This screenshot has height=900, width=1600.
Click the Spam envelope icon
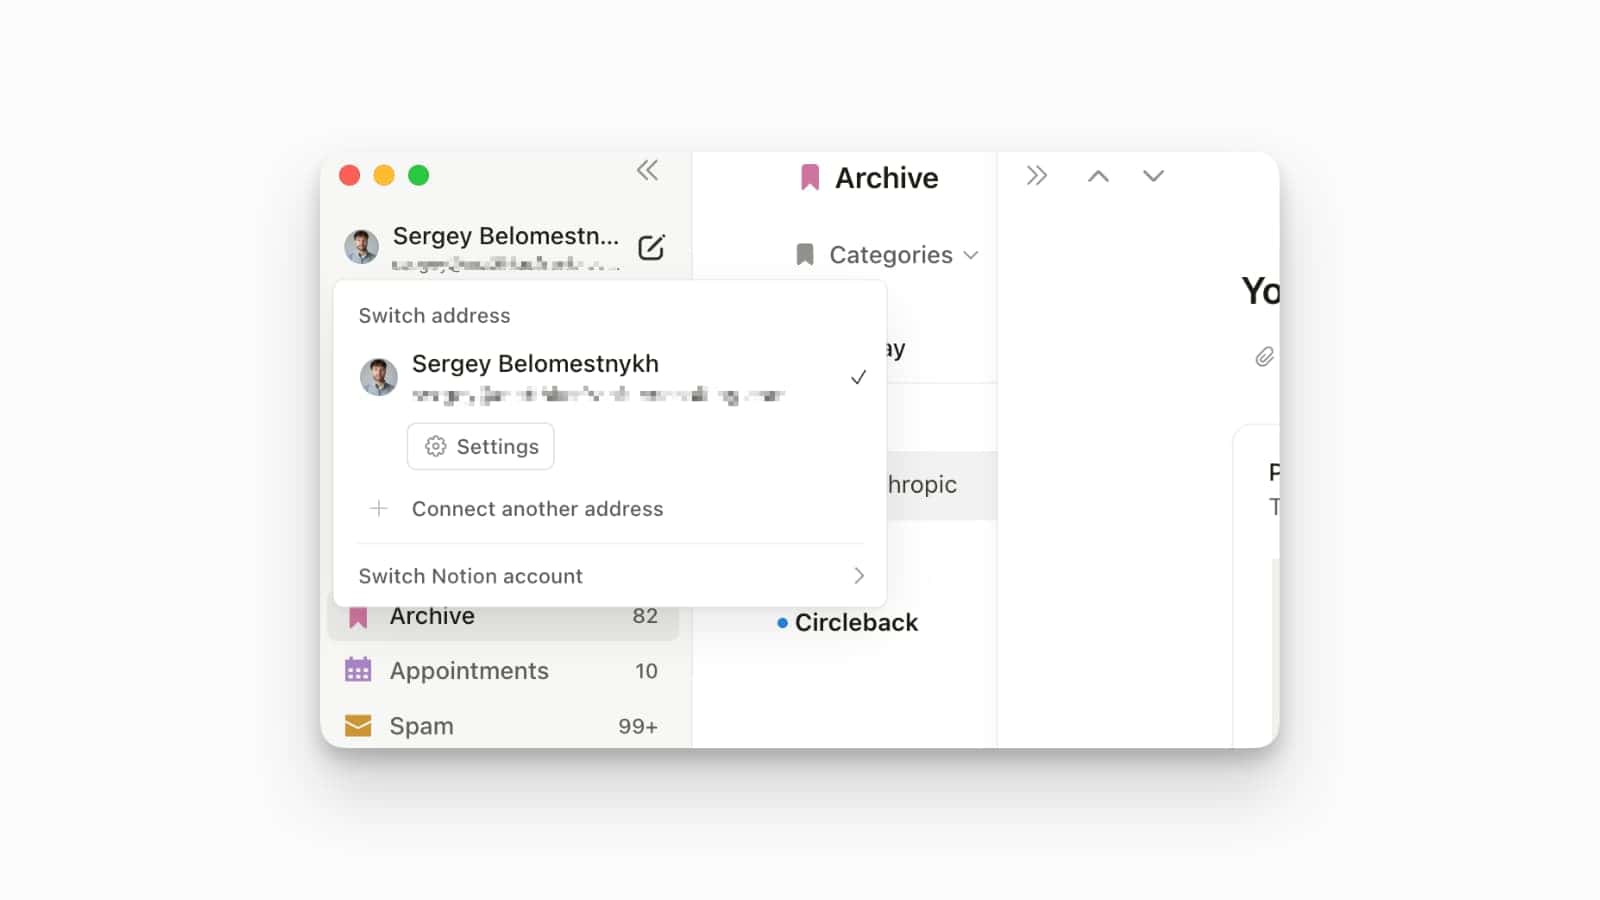(x=358, y=725)
